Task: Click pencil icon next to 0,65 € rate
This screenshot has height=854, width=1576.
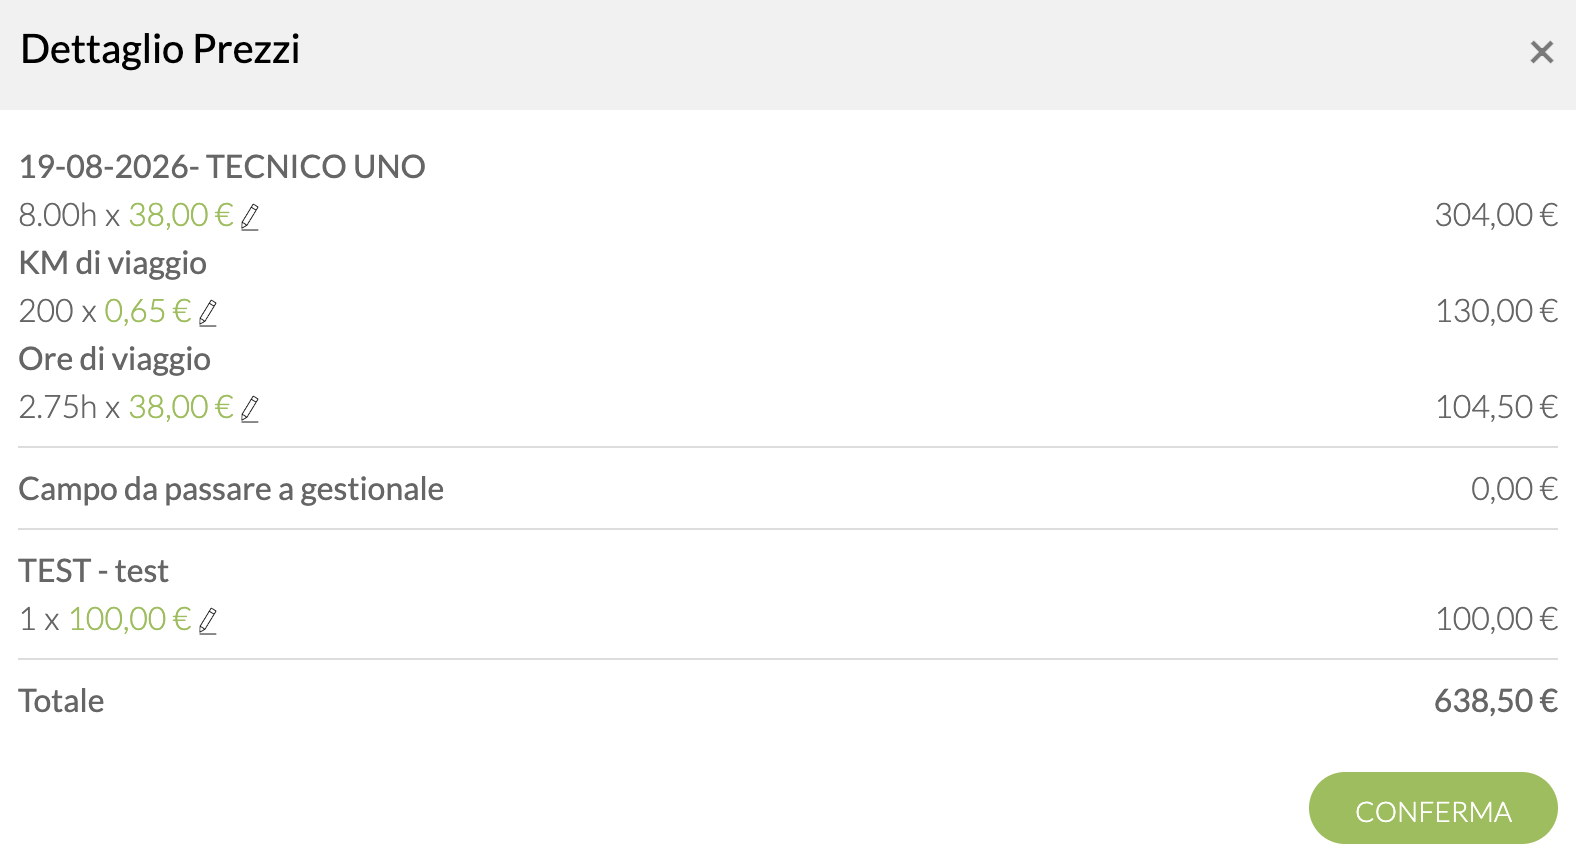Action: coord(208,312)
